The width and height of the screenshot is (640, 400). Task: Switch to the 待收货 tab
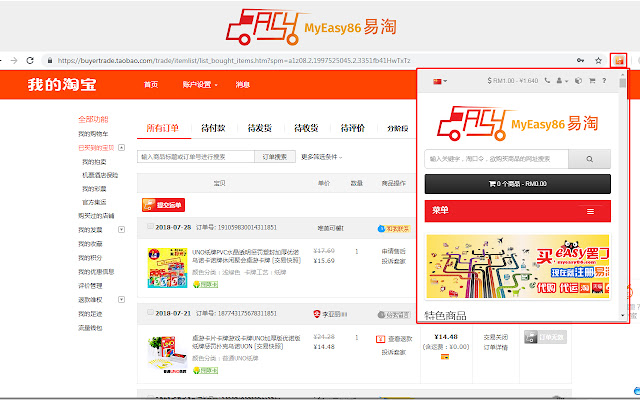click(x=306, y=128)
